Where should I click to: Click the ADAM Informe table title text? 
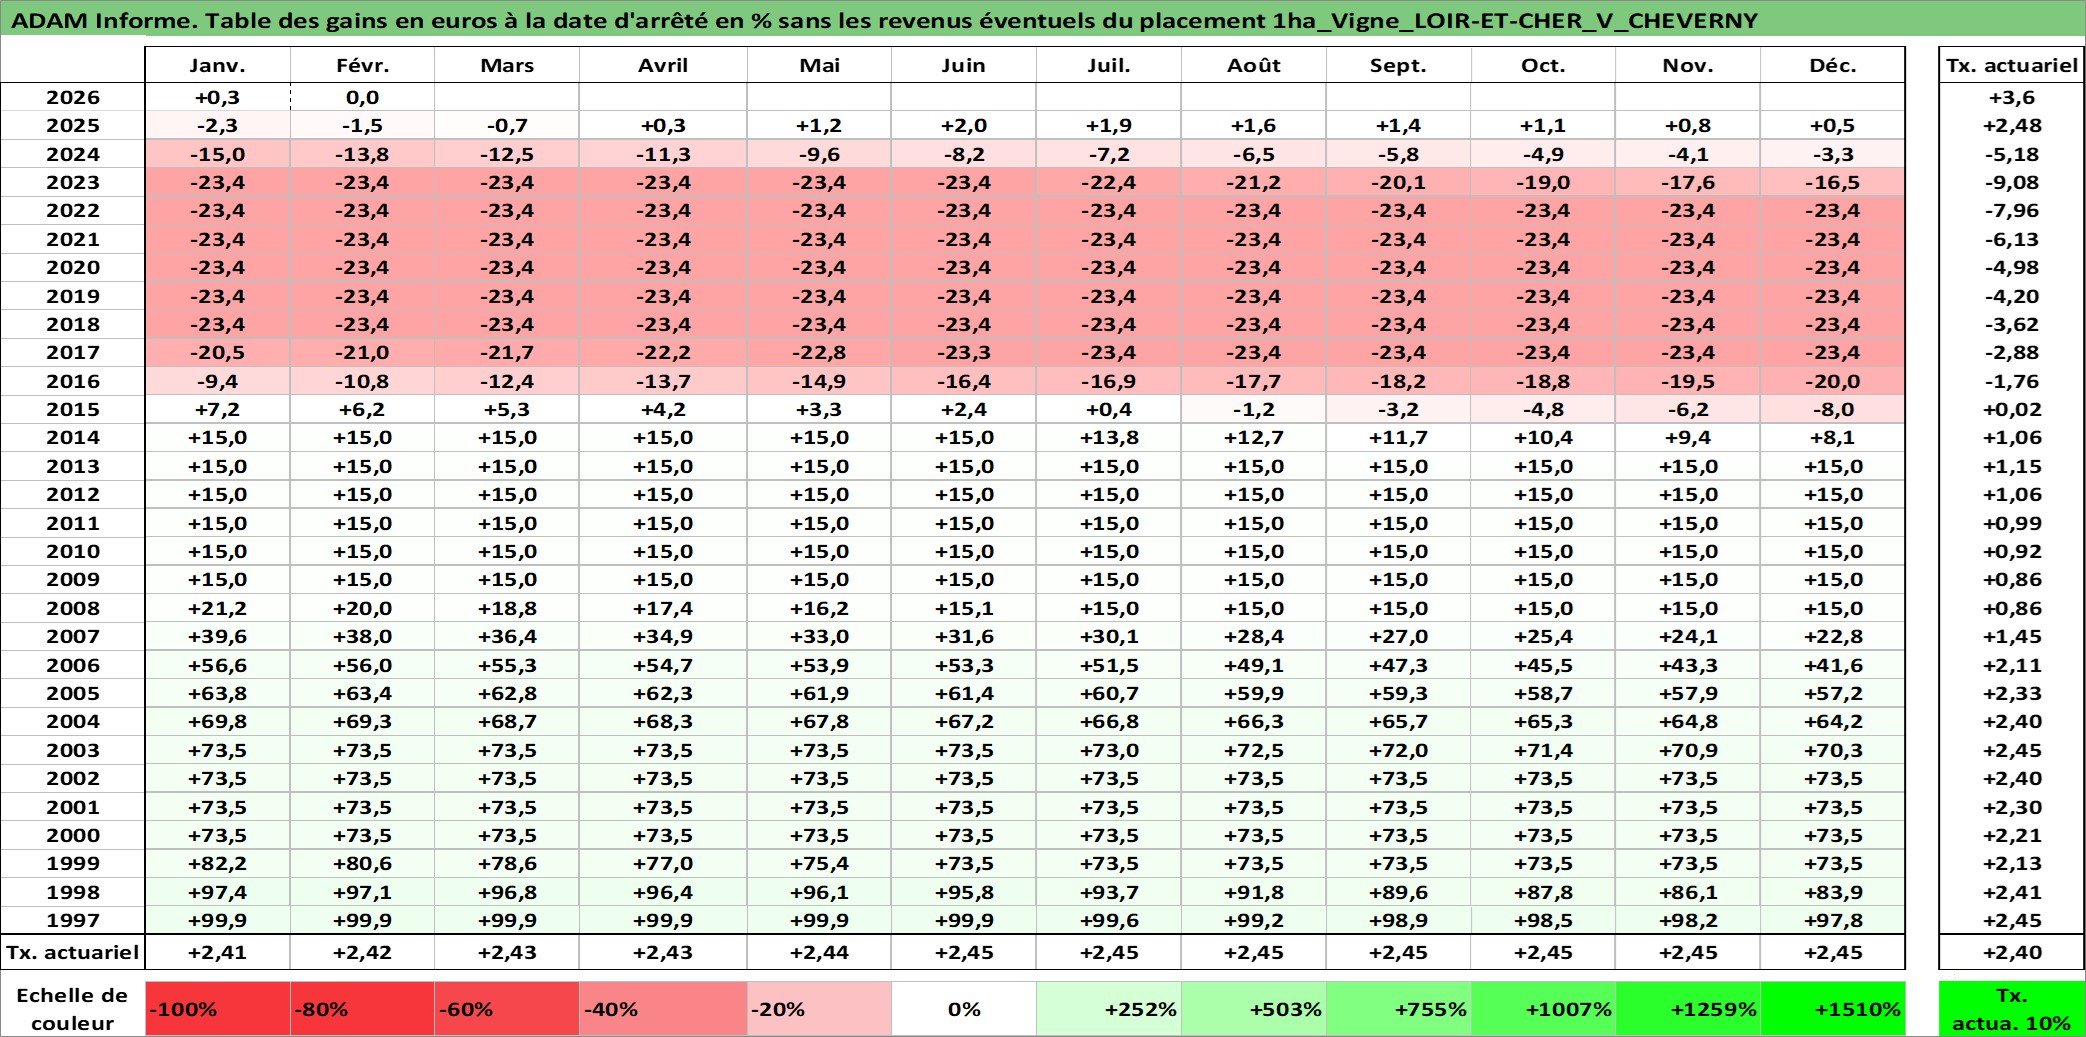click(x=884, y=20)
